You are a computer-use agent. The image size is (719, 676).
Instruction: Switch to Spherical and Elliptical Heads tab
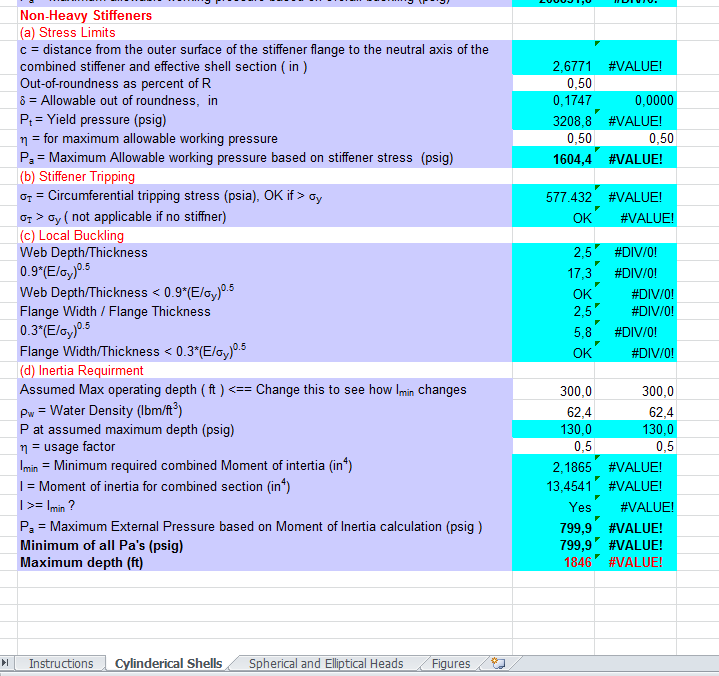pos(326,664)
